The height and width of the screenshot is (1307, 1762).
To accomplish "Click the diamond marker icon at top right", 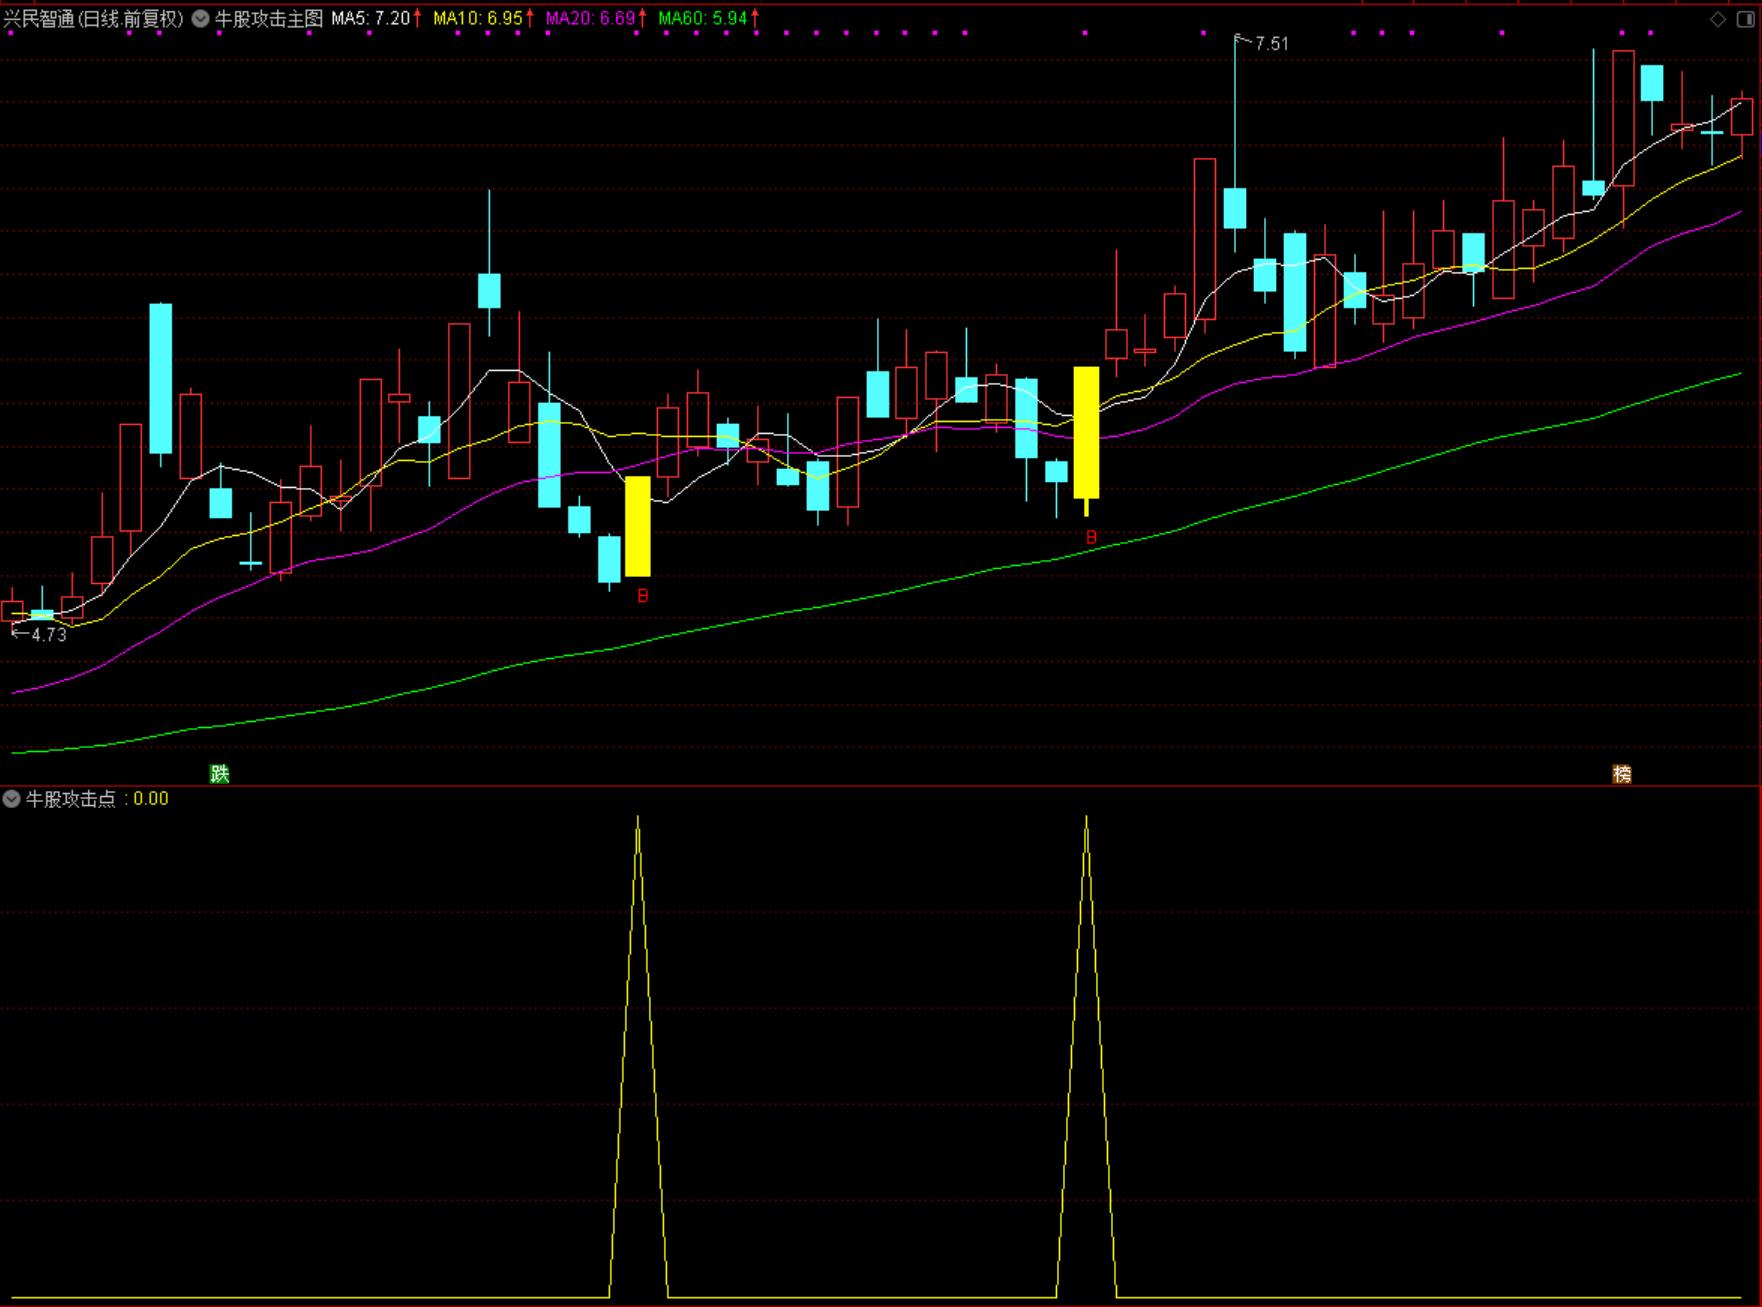I will pos(1718,19).
